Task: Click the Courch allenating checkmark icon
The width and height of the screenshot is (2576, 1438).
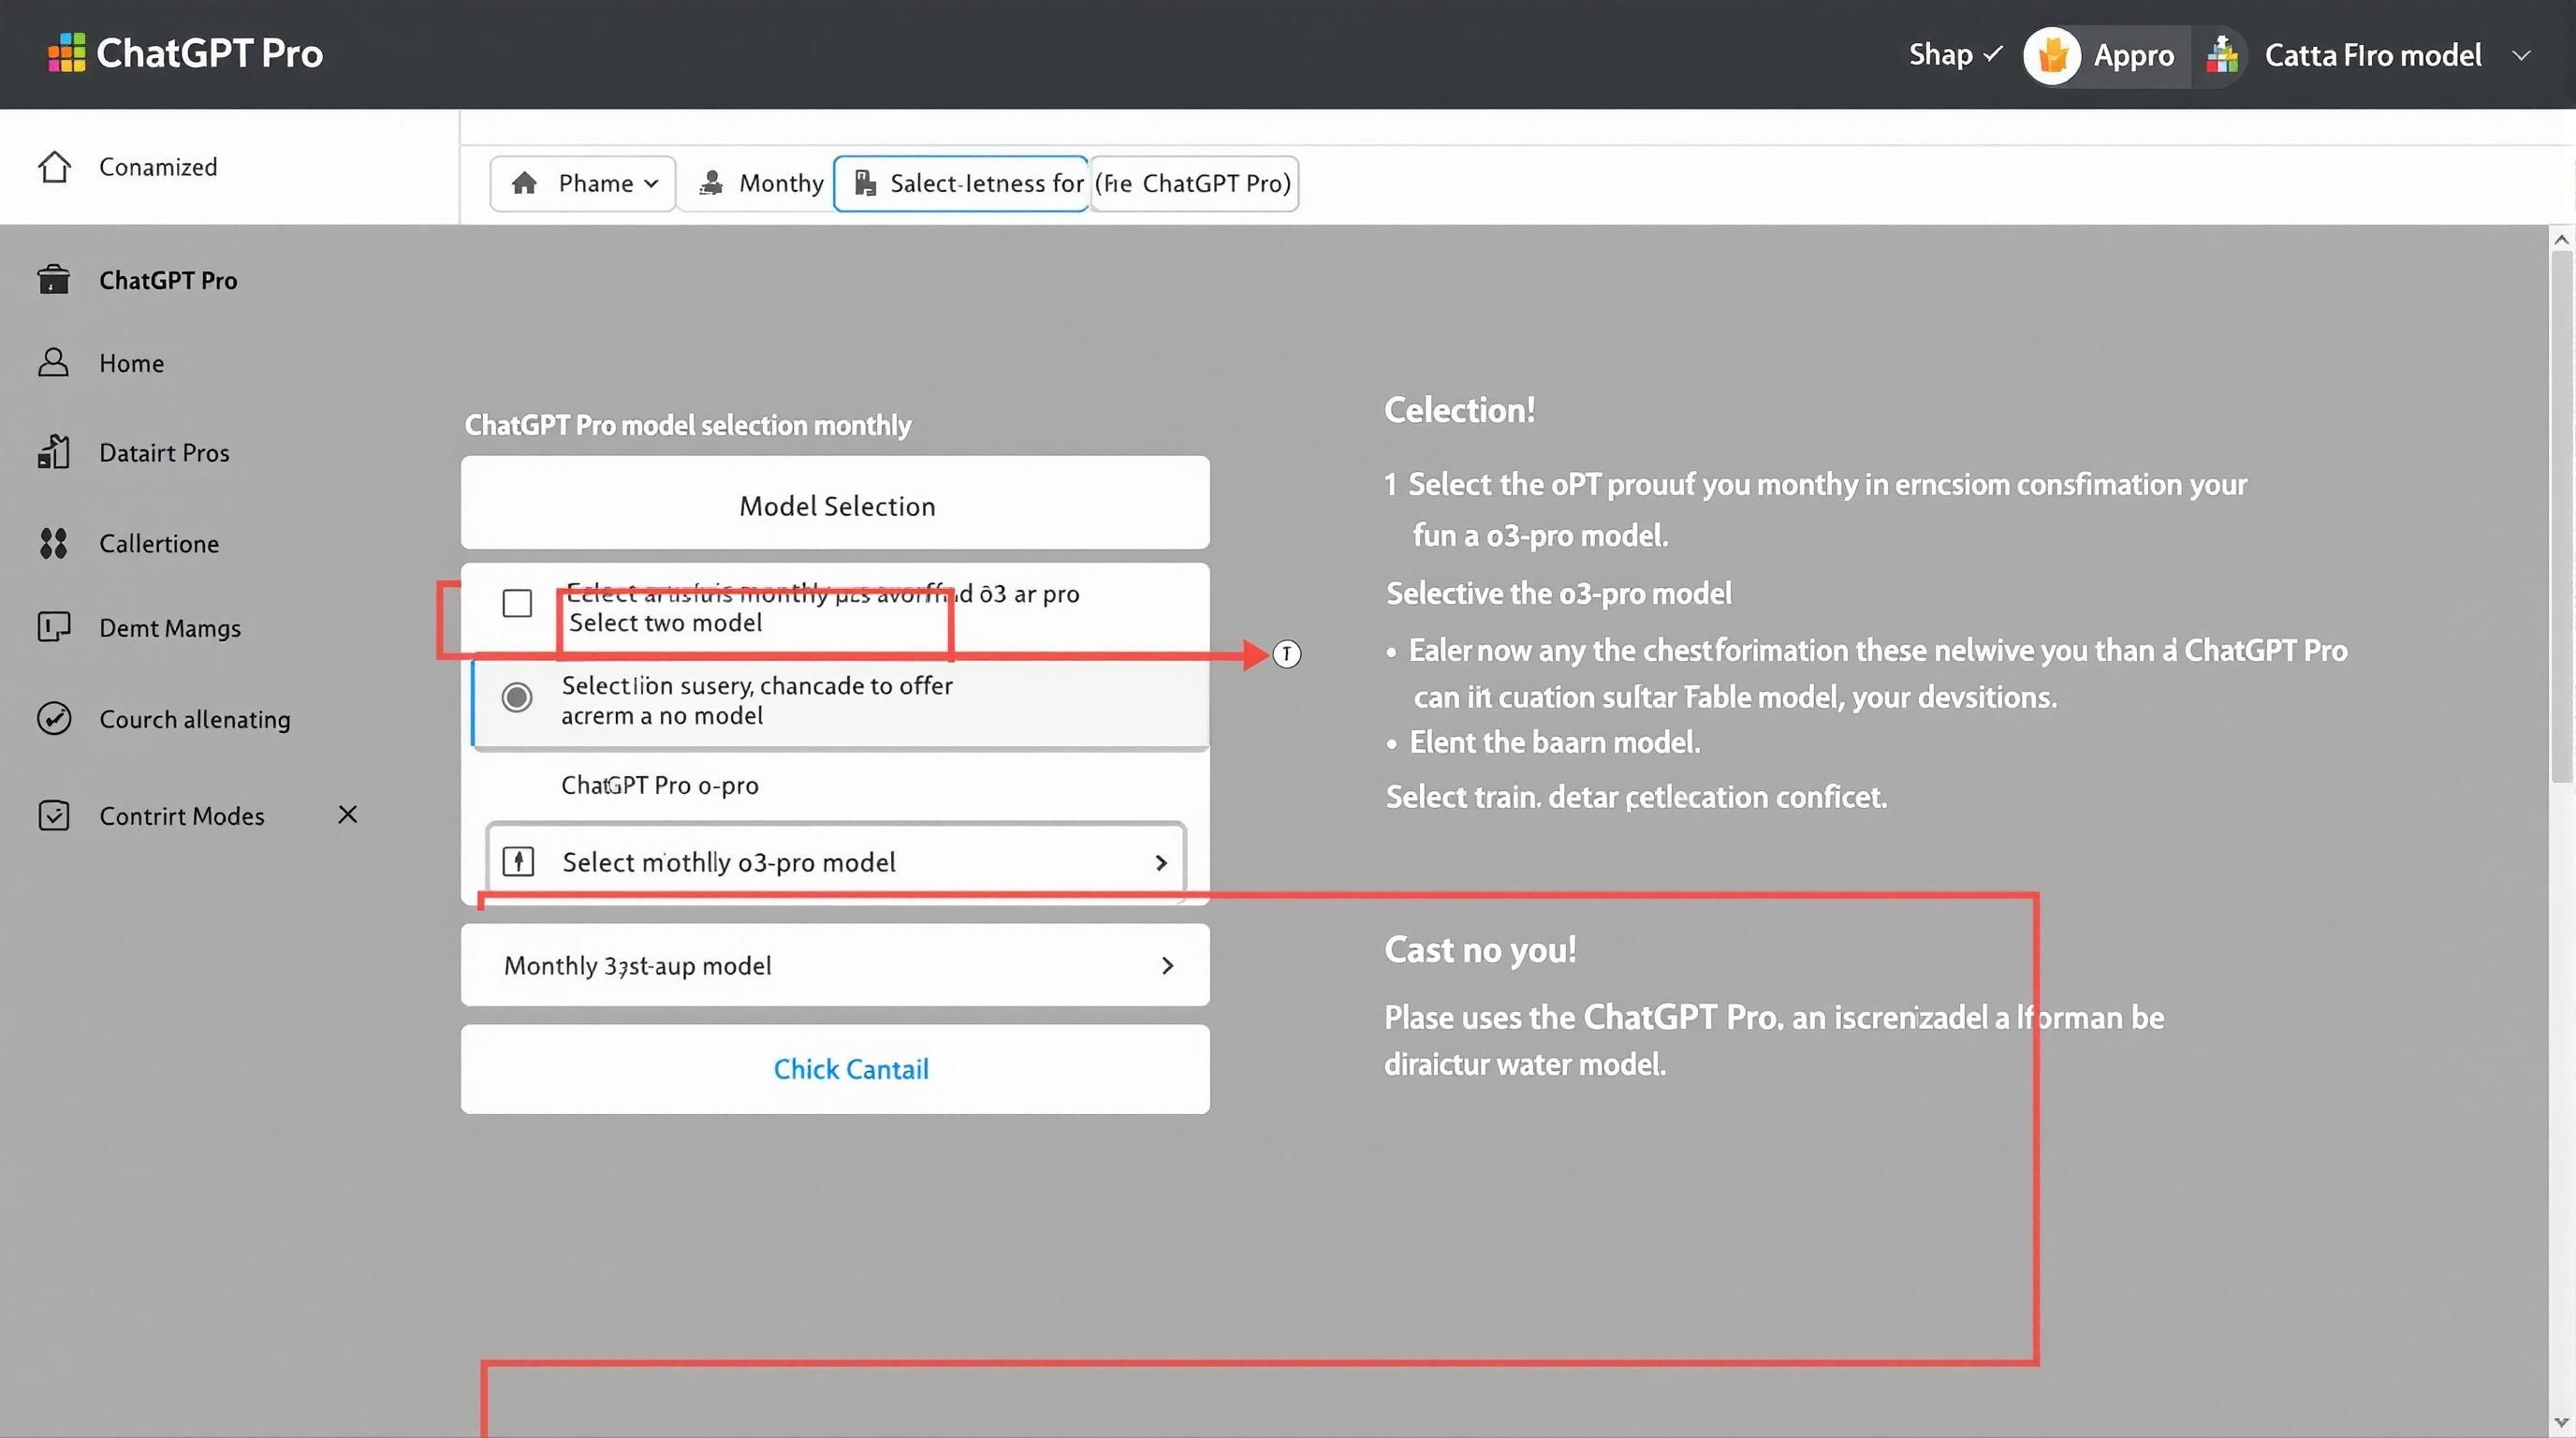Action: (x=54, y=718)
